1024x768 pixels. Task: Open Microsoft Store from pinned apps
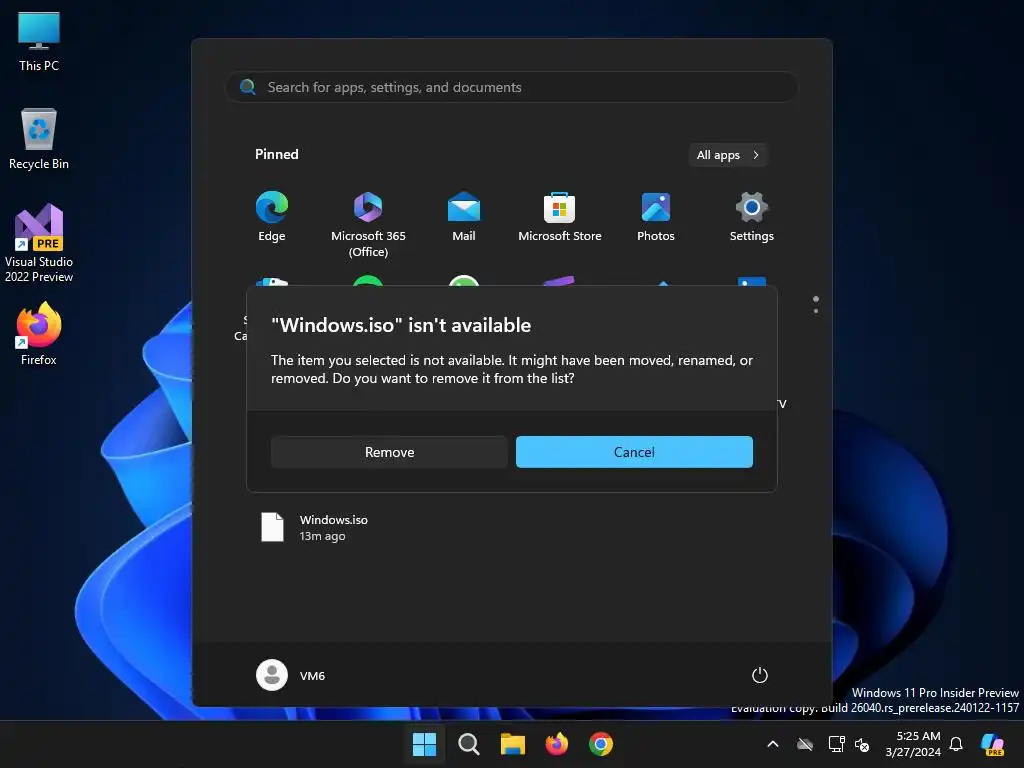(x=560, y=217)
